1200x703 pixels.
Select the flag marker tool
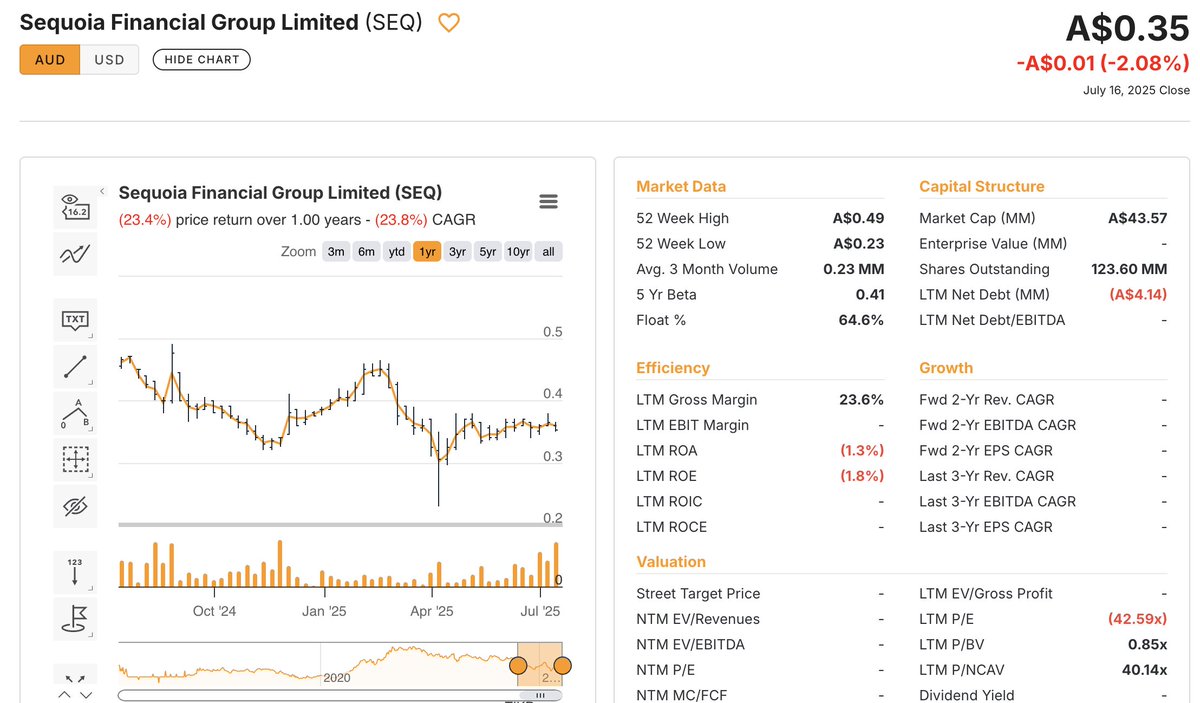pos(75,619)
